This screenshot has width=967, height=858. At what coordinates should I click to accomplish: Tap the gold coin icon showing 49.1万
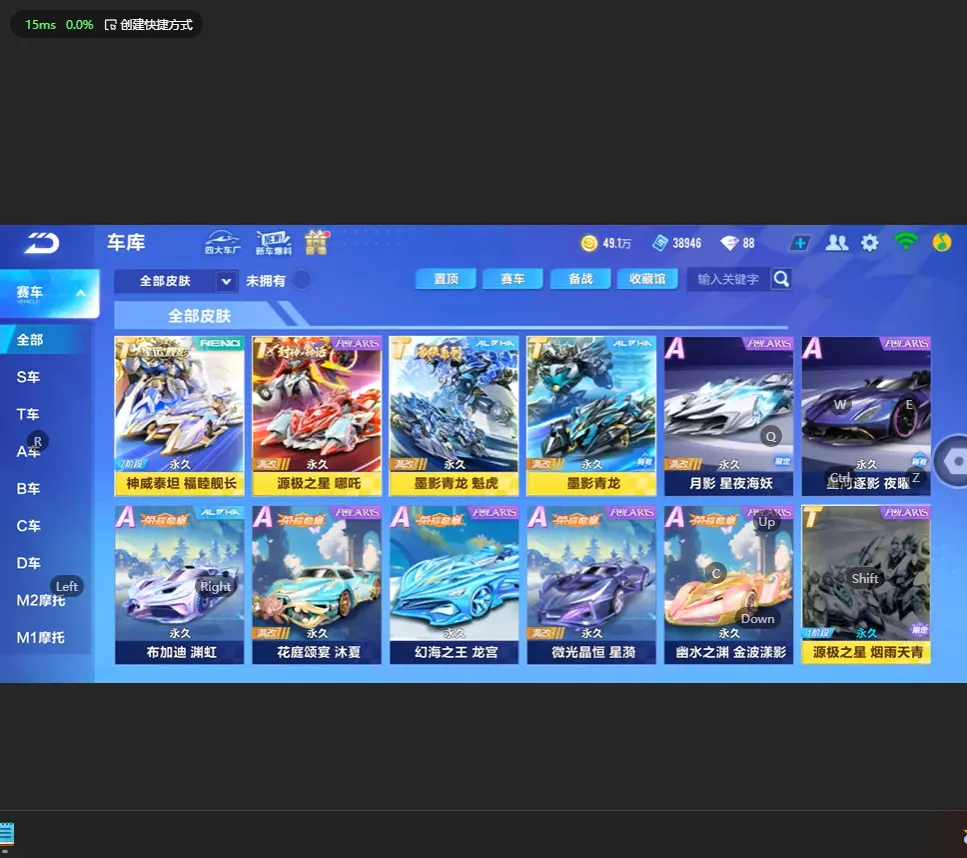(x=589, y=243)
